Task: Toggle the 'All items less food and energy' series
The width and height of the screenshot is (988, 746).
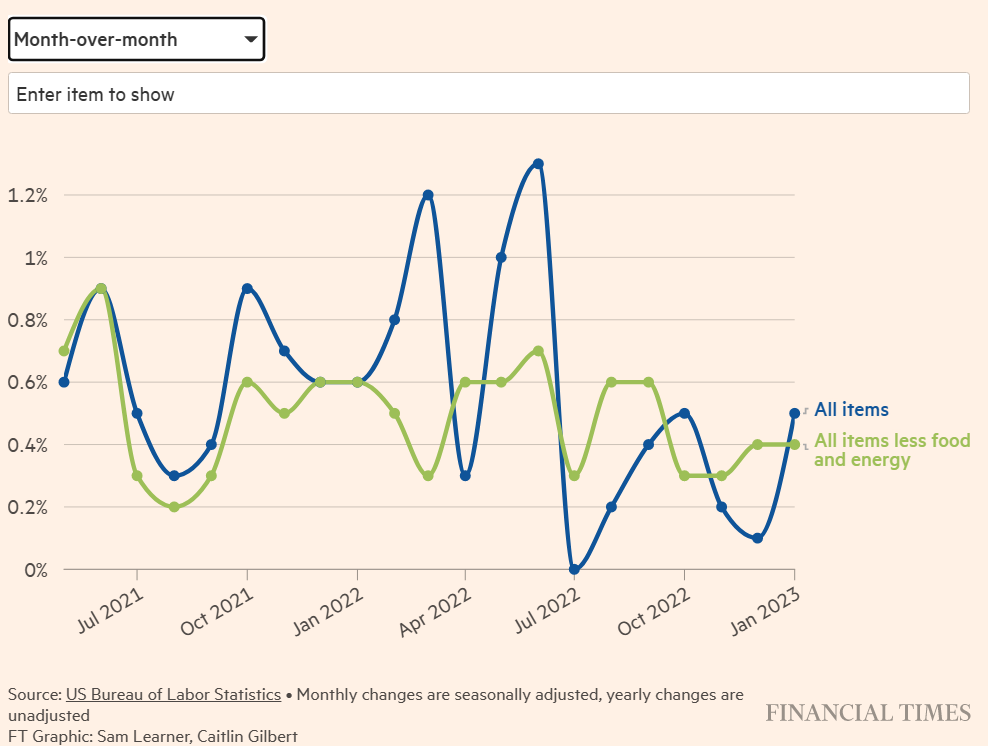Action: (x=893, y=452)
